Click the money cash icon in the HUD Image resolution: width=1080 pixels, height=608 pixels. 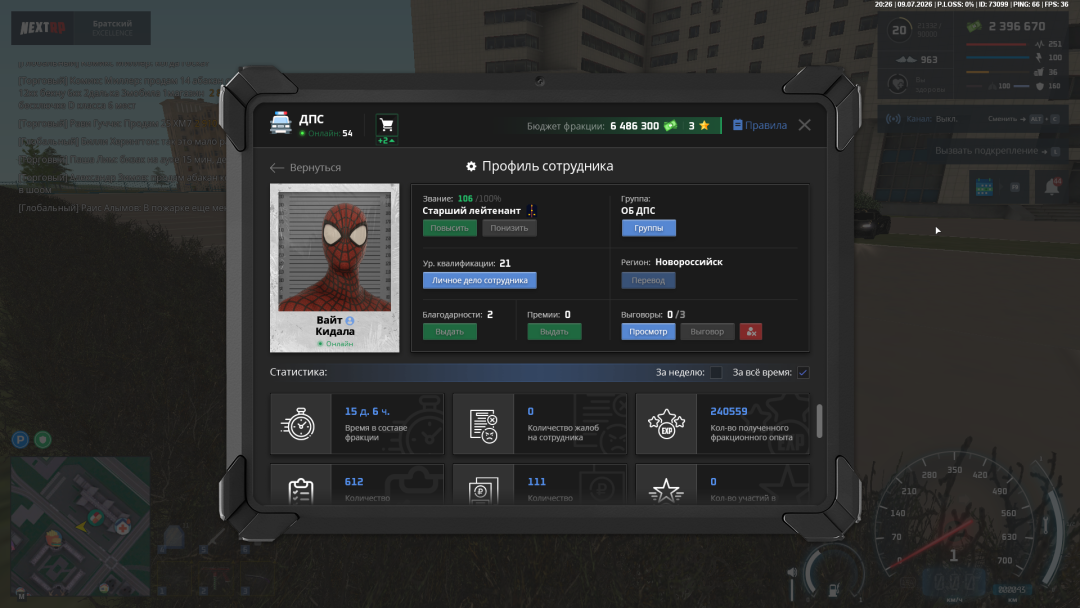pyautogui.click(x=974, y=27)
